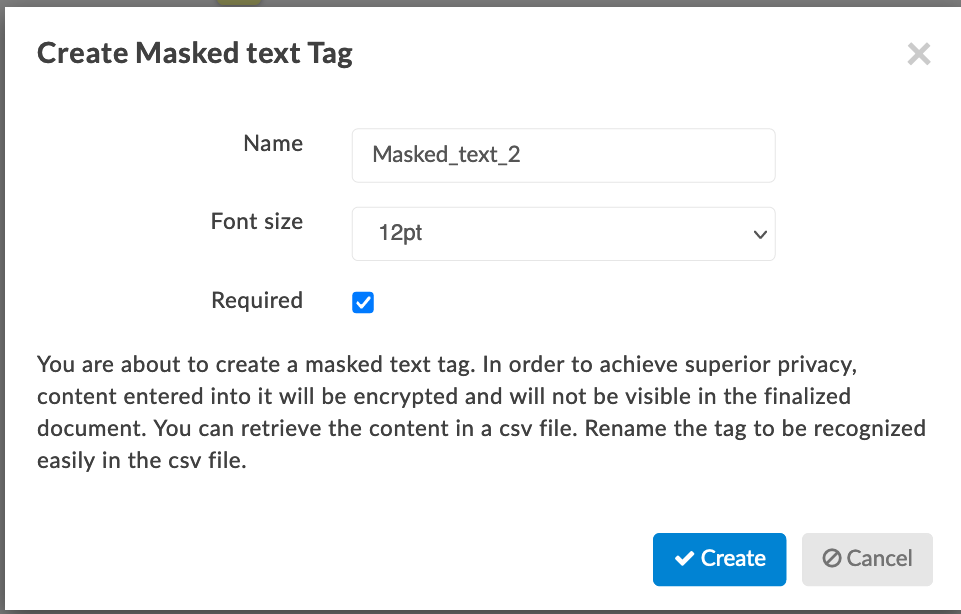Expand Font size using its chevron arrow
Viewport: 961px width, 614px height.
(760, 234)
